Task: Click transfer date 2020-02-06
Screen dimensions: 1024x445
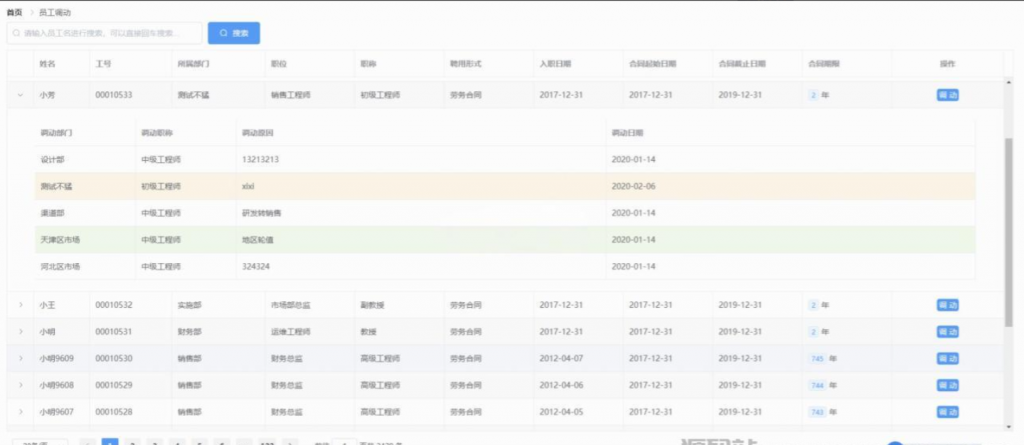Action: pyautogui.click(x=633, y=186)
